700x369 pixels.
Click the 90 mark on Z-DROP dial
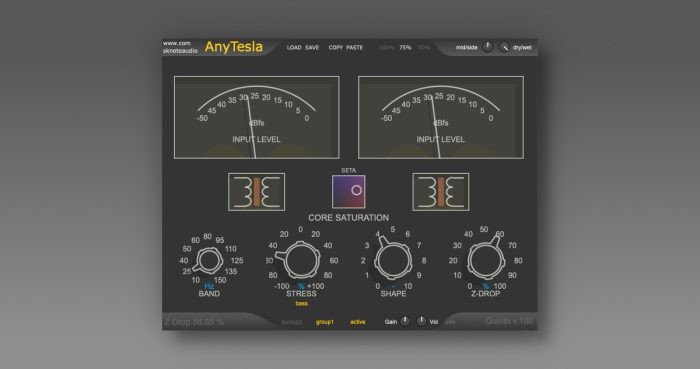tap(512, 275)
